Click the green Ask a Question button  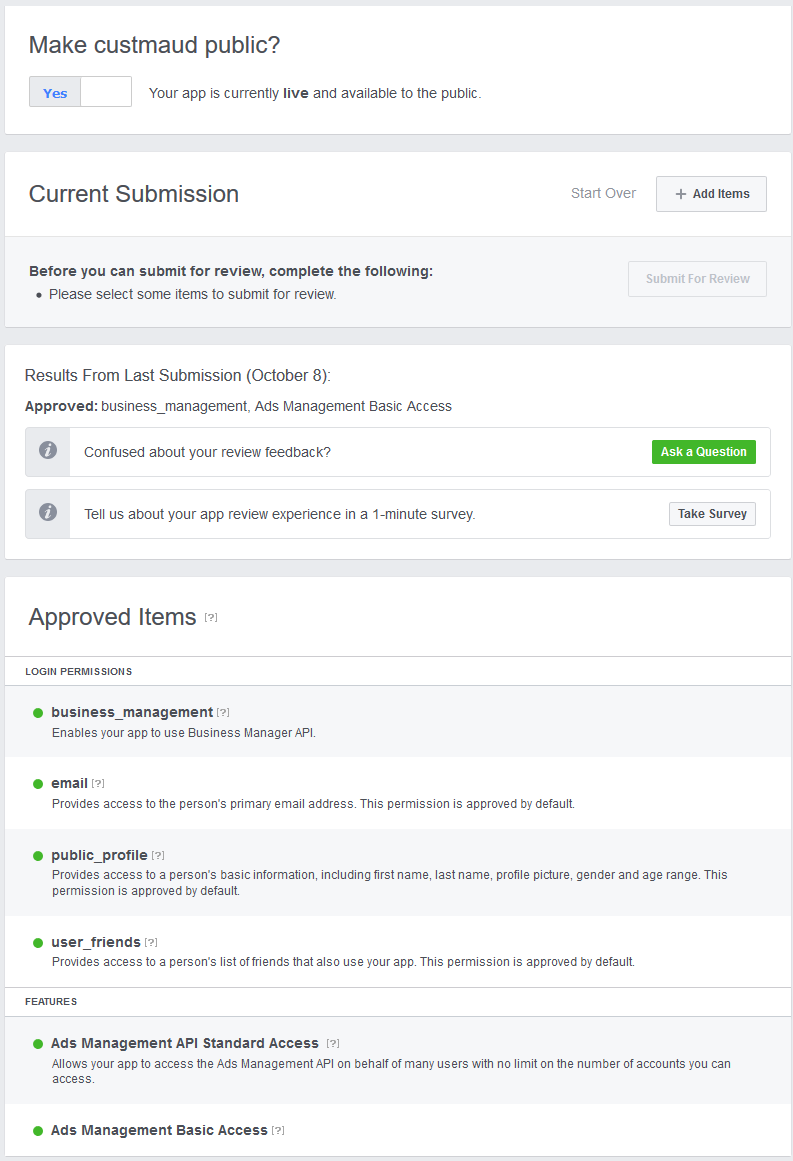[704, 452]
